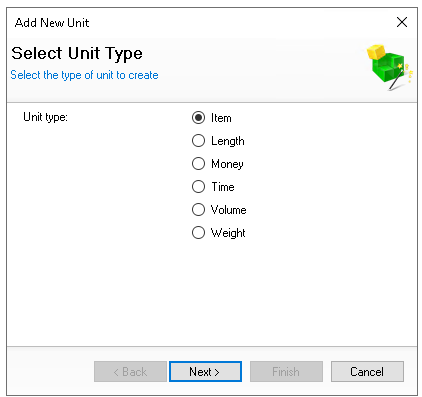Click the 'Time' option label text
This screenshot has width=422, height=397.
223,187
